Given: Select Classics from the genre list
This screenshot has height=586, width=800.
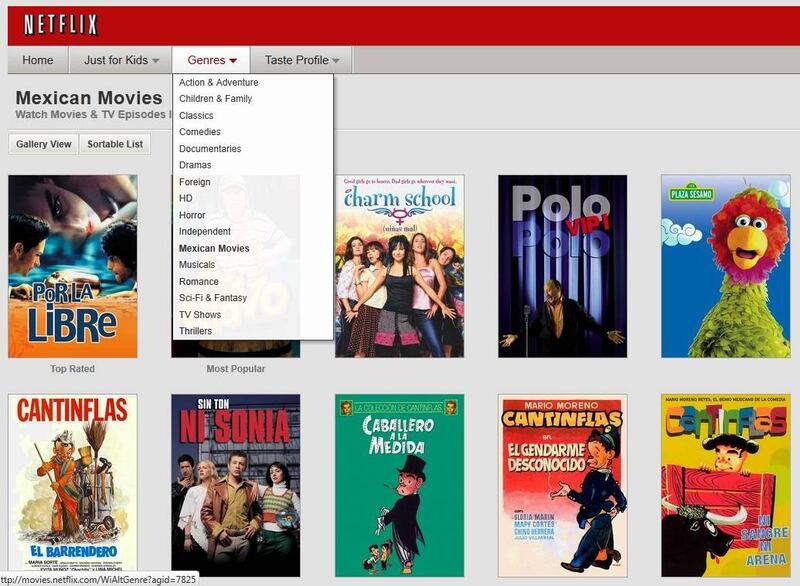Looking at the screenshot, I should point(196,116).
